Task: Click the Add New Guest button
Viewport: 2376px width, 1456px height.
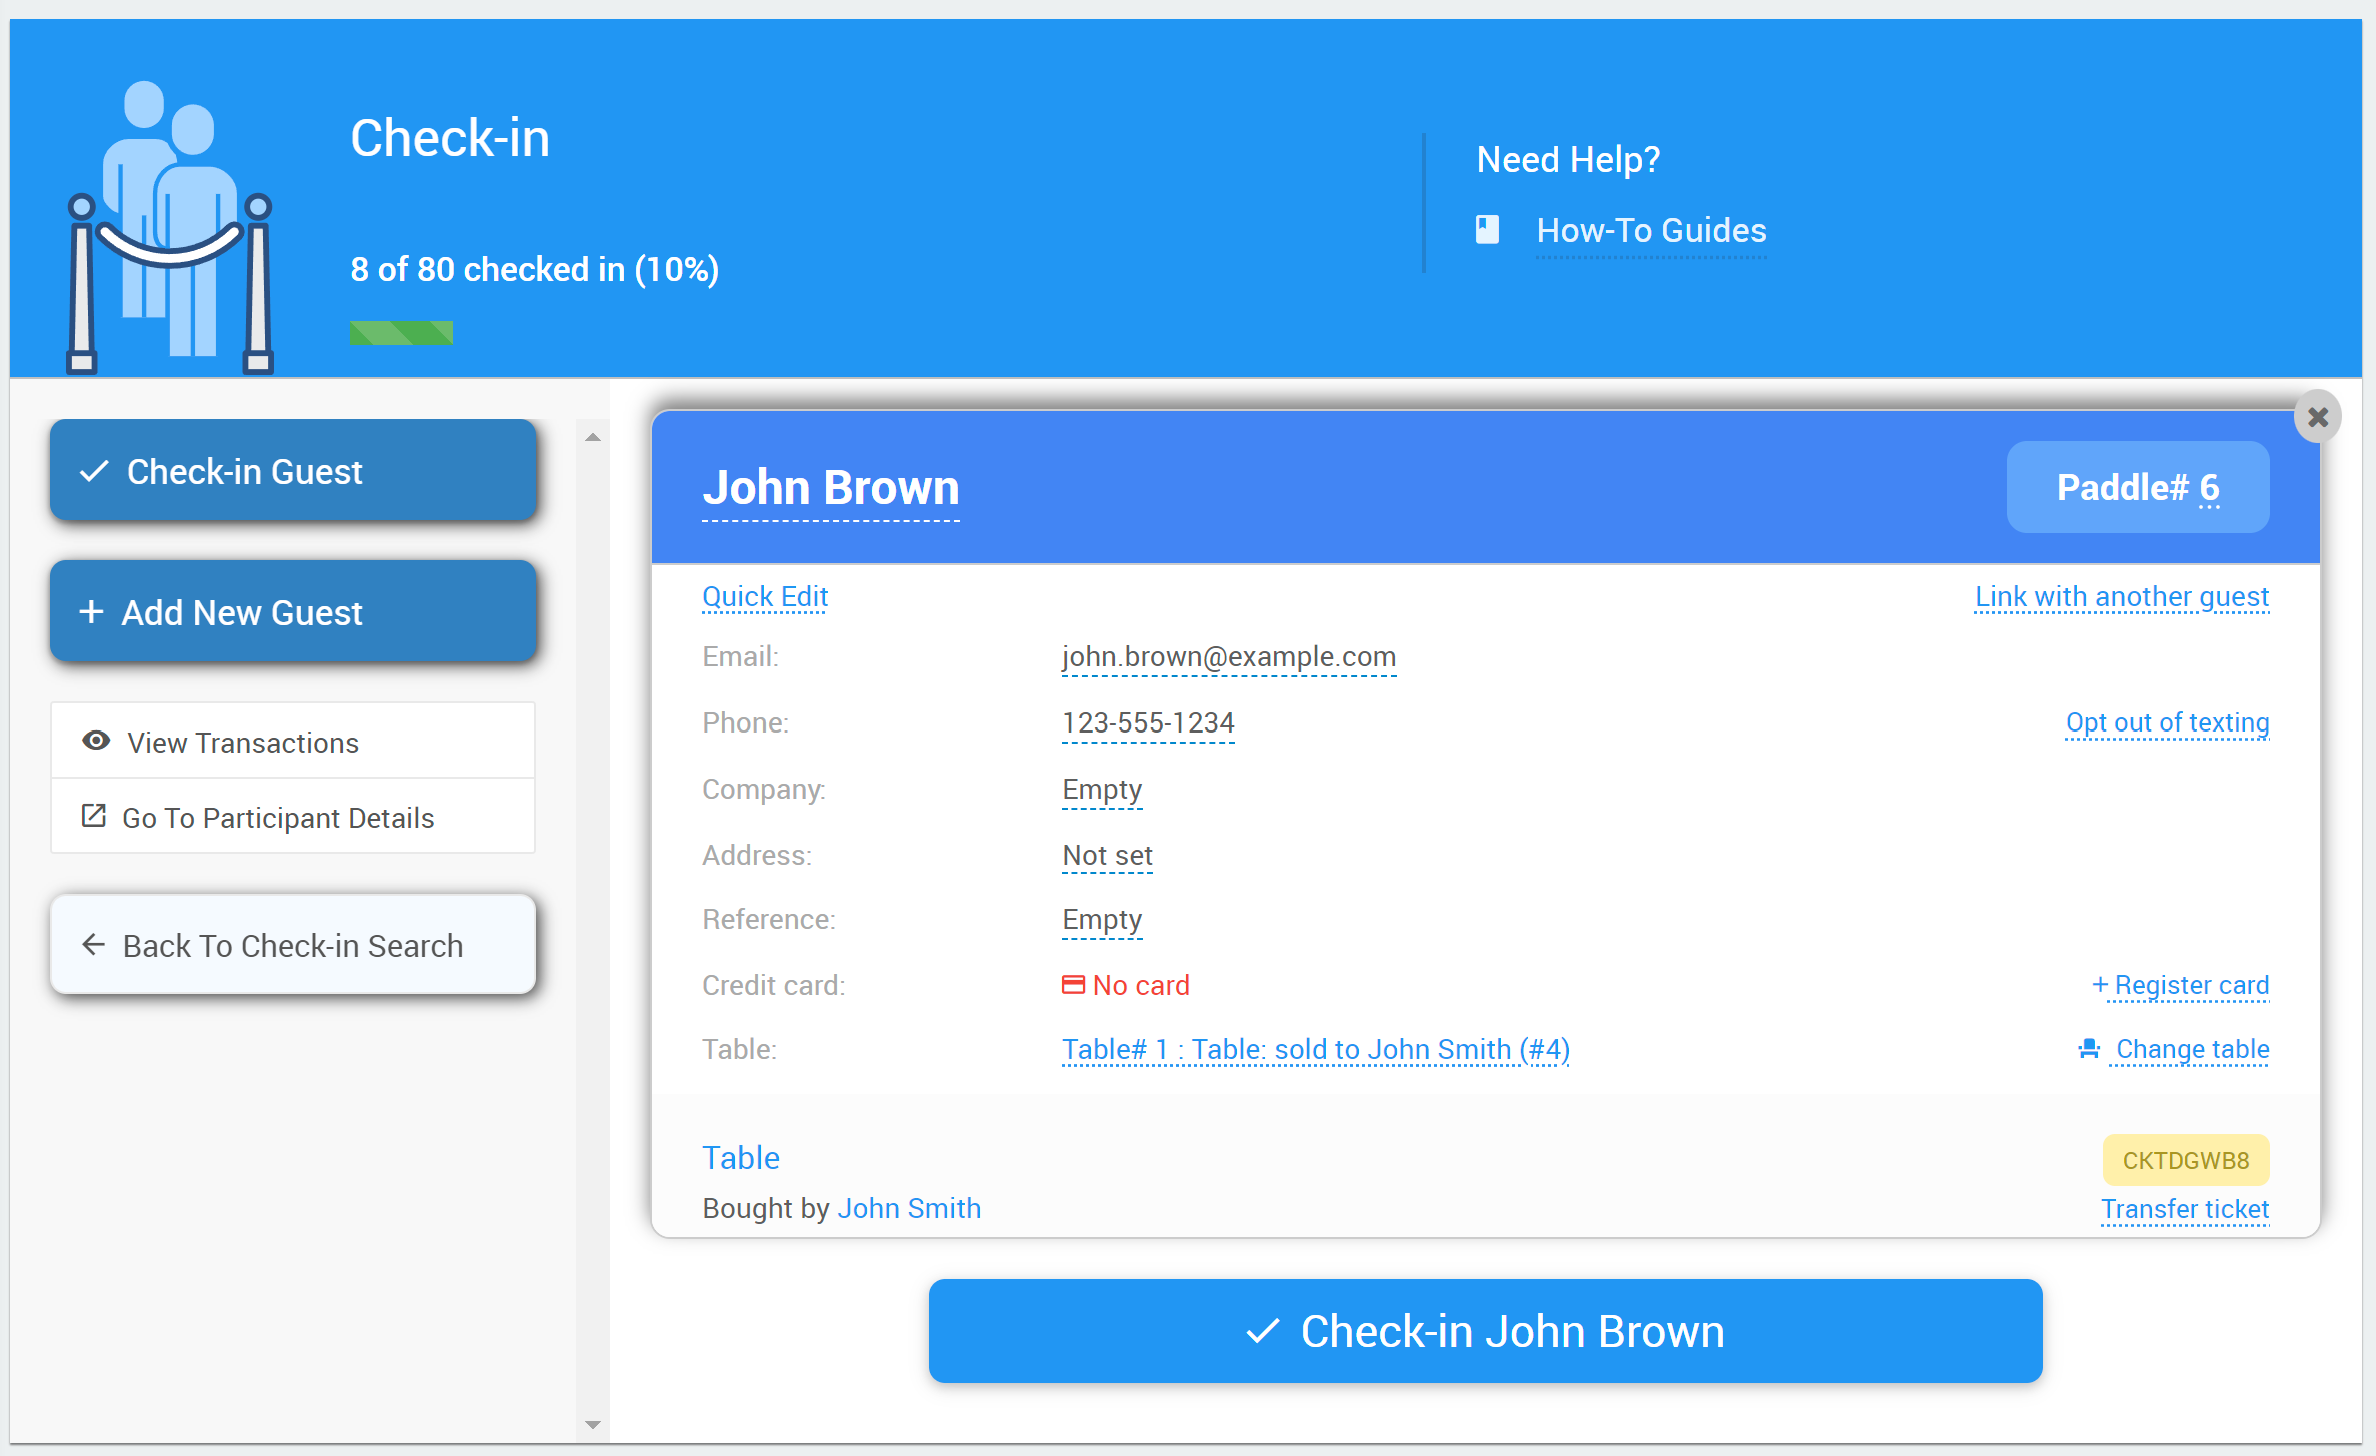Action: [293, 612]
